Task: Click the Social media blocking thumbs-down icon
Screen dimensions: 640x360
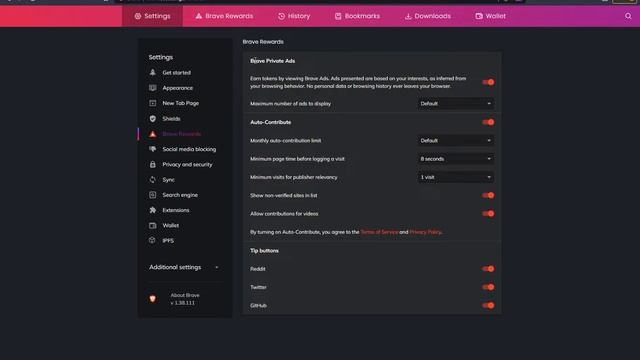Action: click(153, 149)
